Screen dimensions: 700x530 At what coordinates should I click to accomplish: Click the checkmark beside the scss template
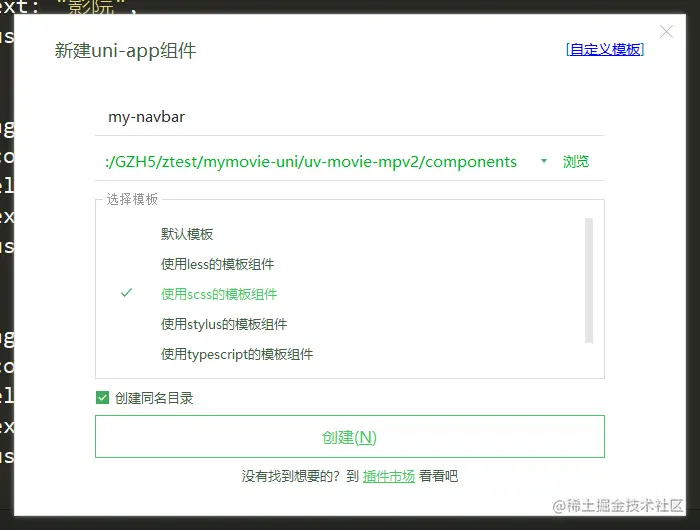point(126,293)
